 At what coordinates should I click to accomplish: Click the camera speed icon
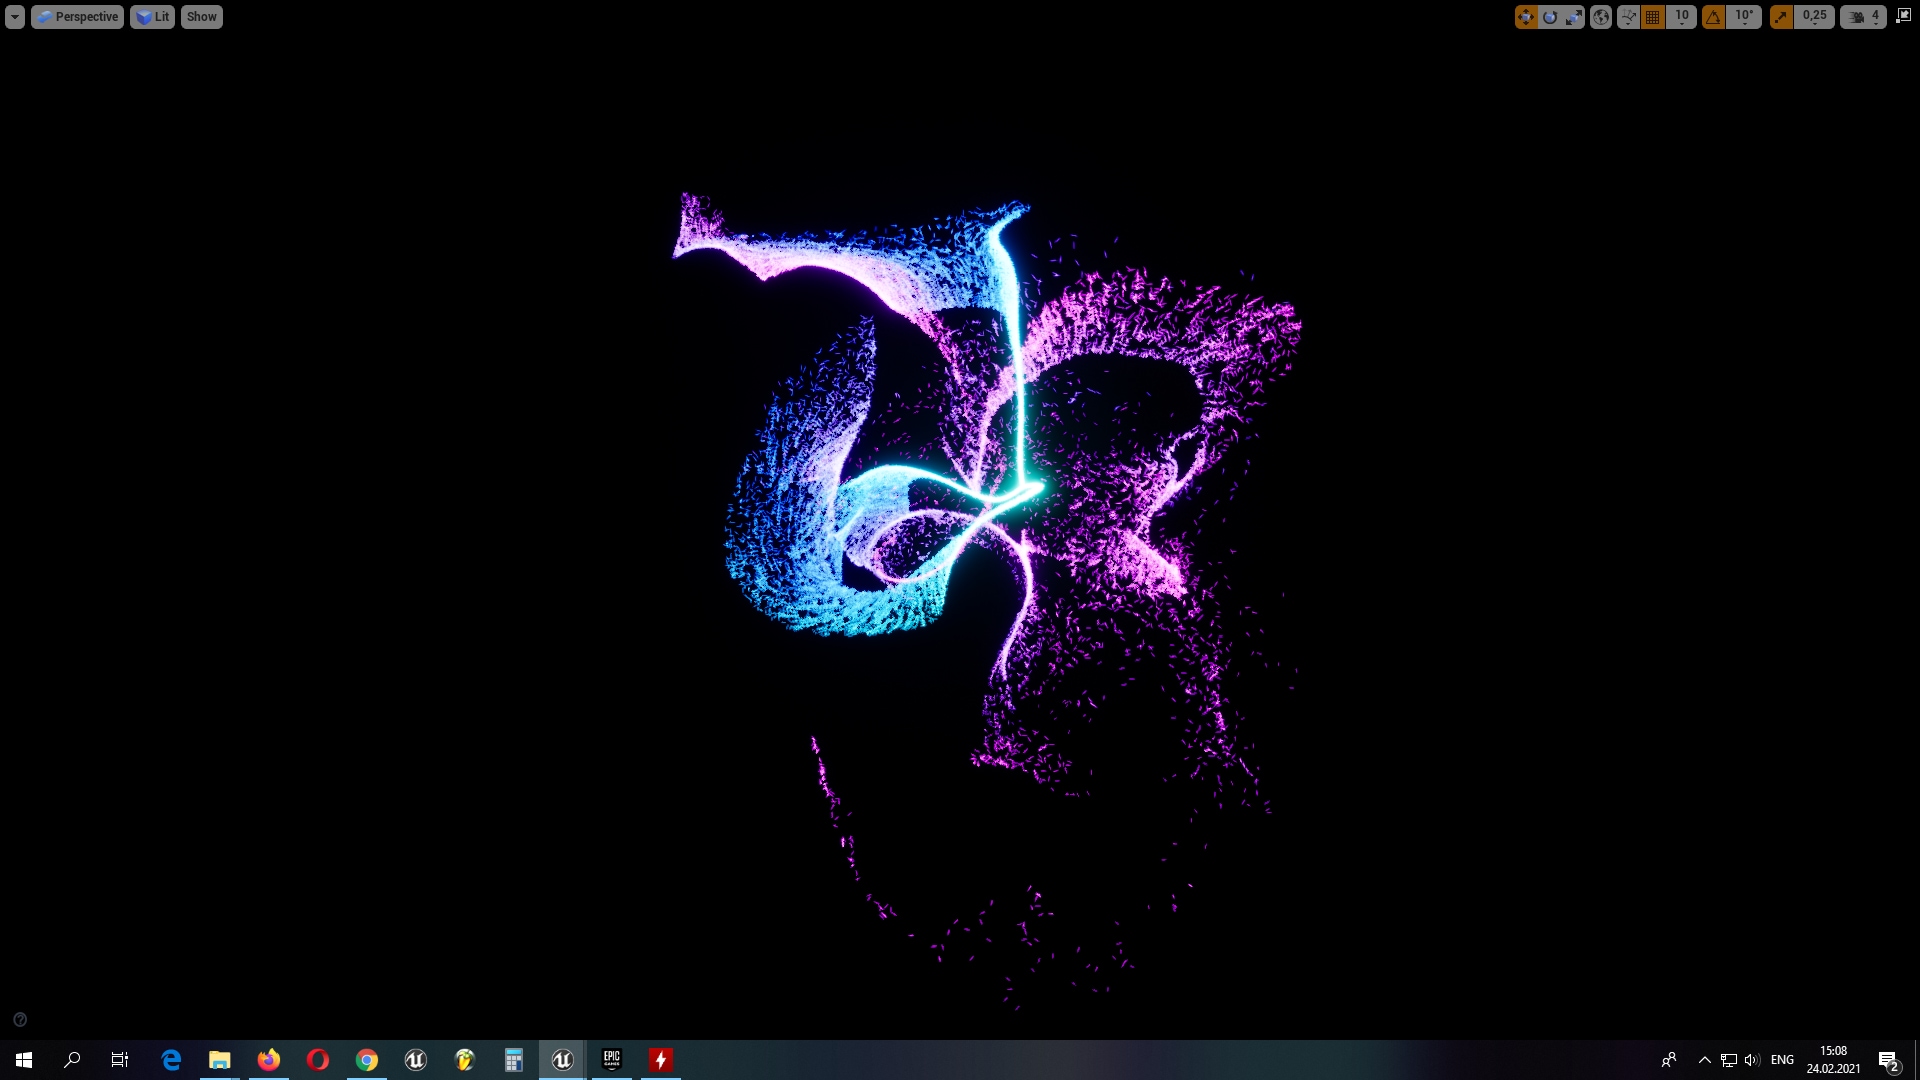[1856, 17]
